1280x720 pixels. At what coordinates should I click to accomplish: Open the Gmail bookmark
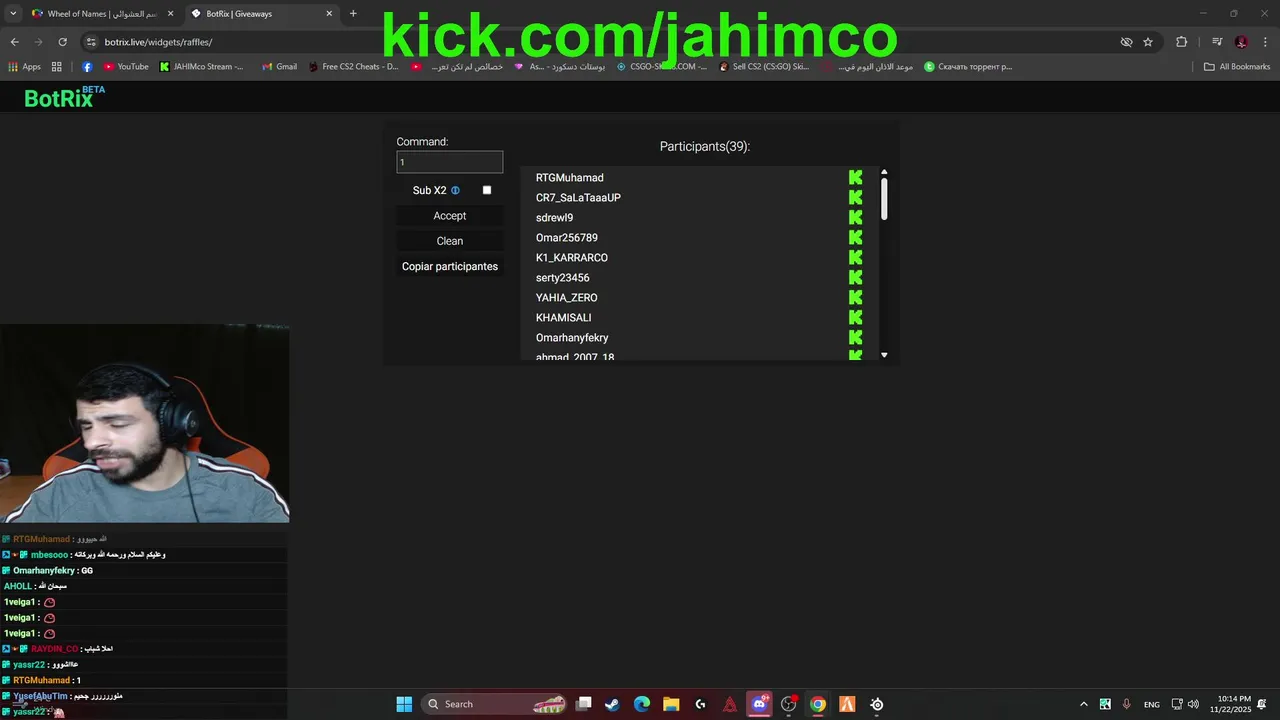tap(279, 67)
